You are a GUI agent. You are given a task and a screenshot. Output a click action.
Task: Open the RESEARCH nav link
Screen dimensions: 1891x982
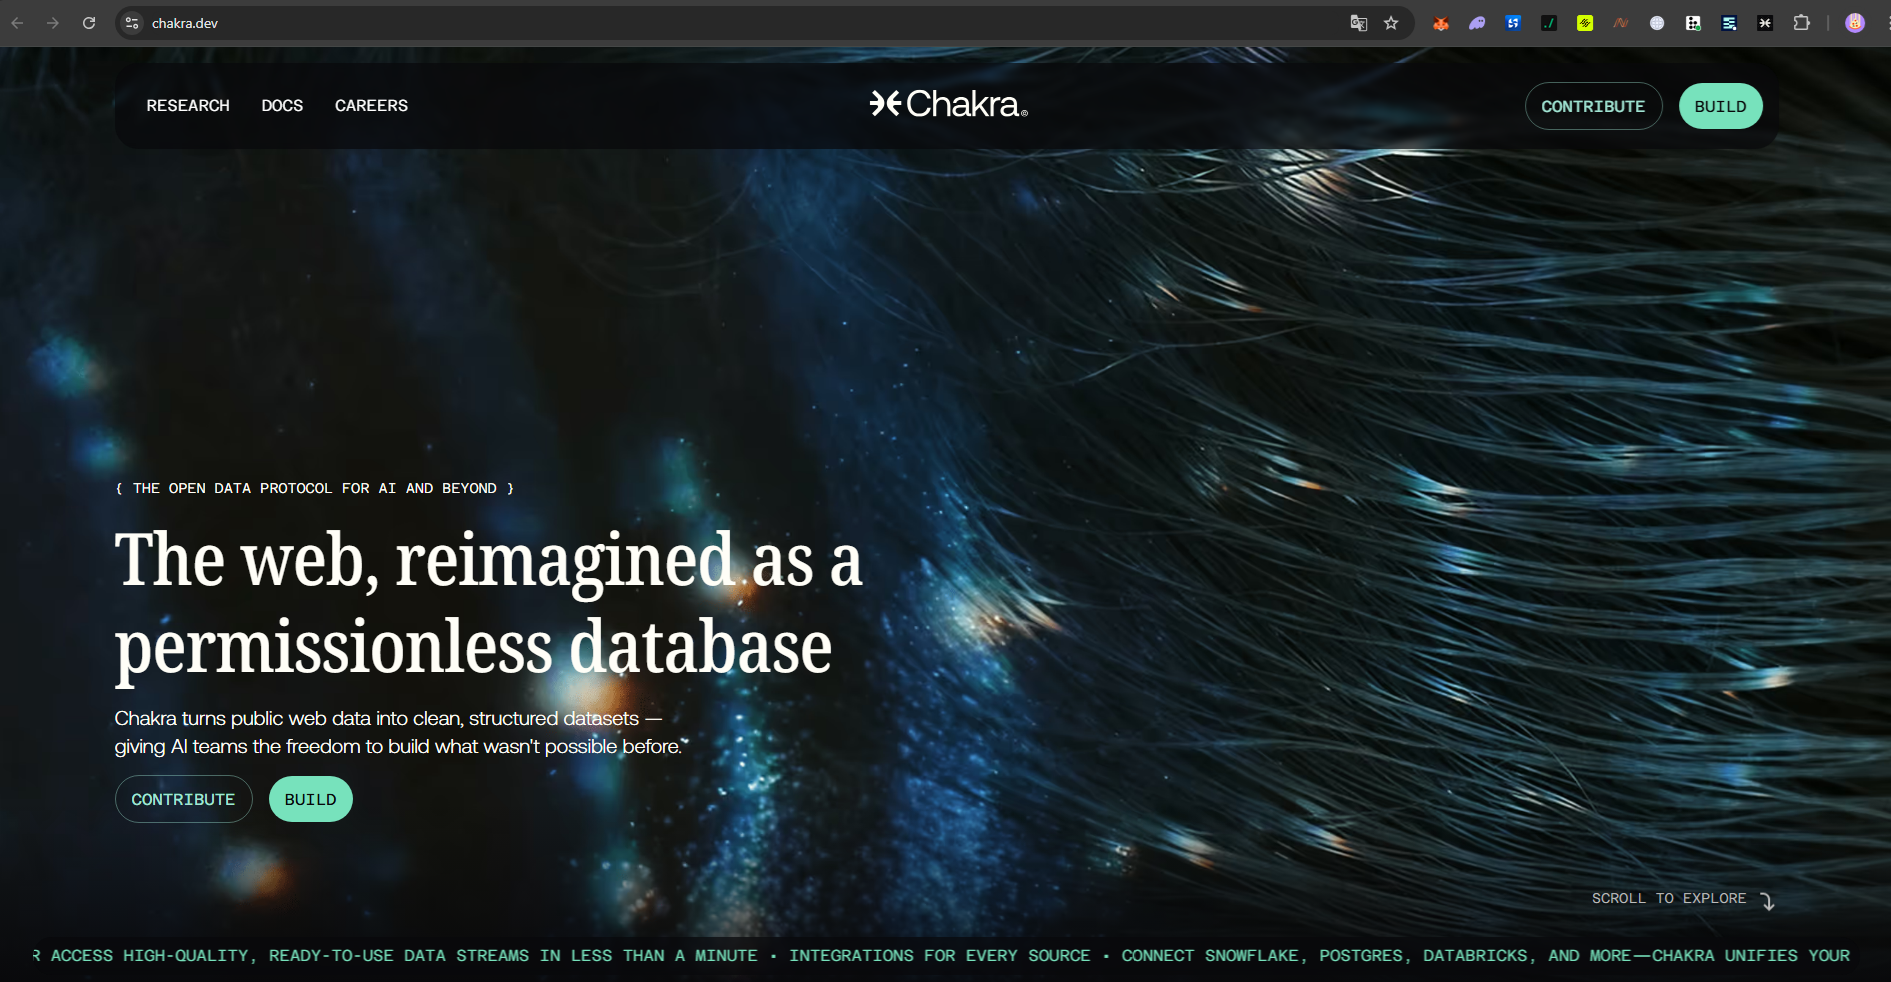[x=188, y=106]
